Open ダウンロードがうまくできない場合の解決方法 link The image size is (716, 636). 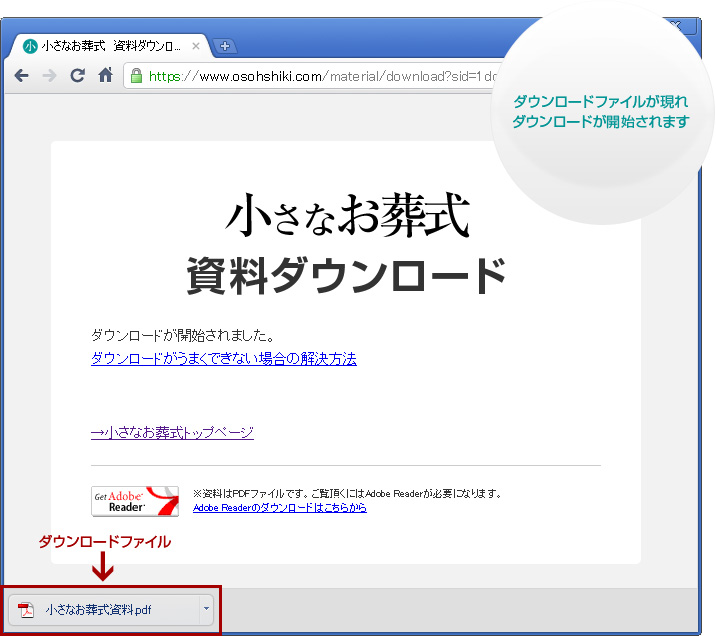click(224, 359)
